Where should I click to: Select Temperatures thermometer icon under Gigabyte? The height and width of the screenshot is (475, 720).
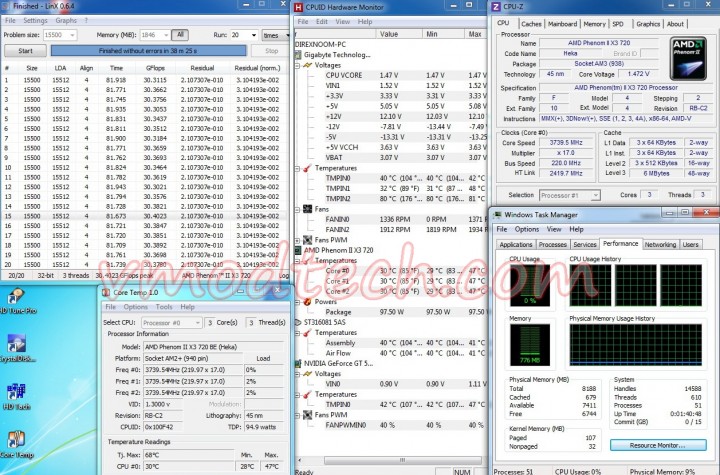pos(307,168)
